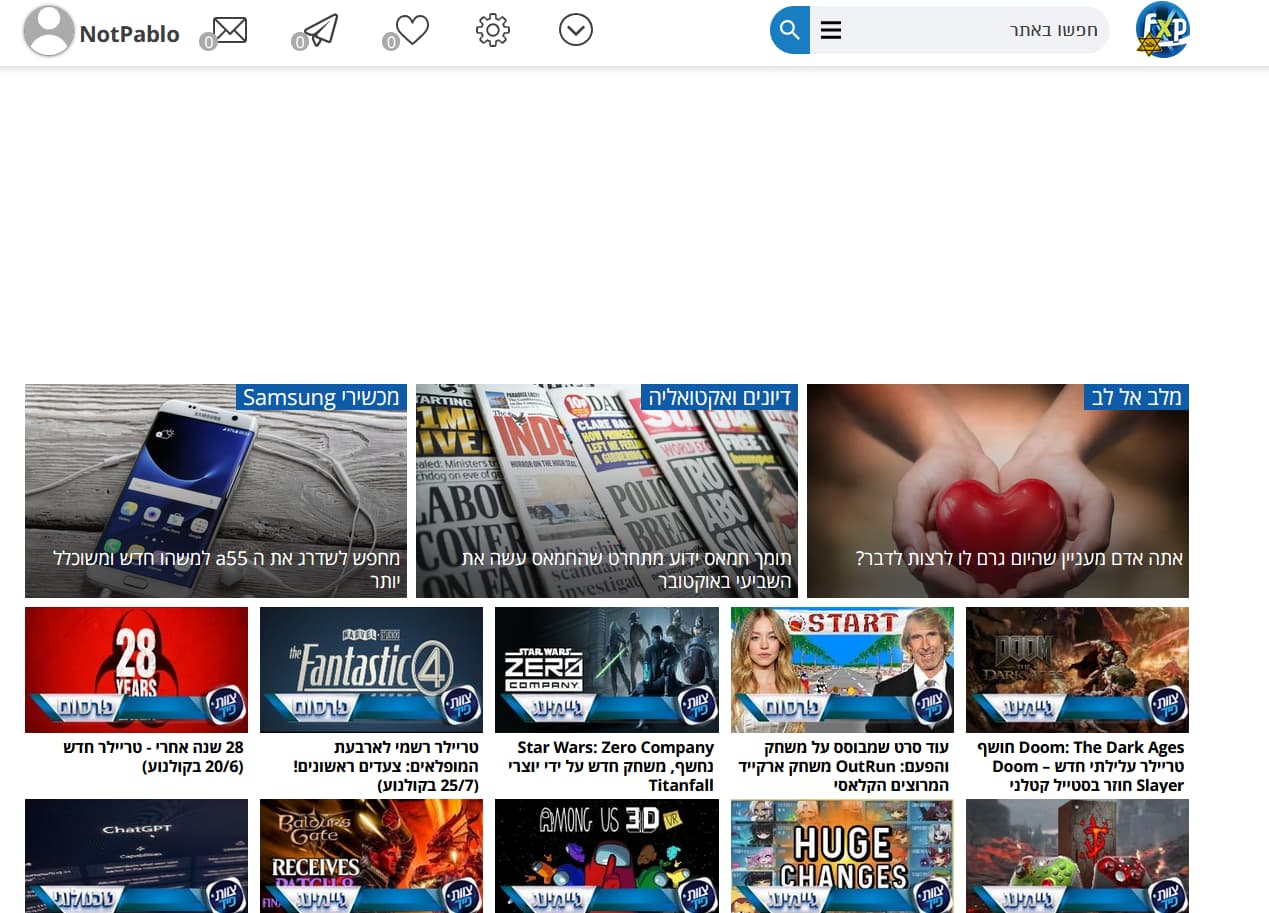Open the Fantastic 4 trailer article title

(x=386, y=766)
